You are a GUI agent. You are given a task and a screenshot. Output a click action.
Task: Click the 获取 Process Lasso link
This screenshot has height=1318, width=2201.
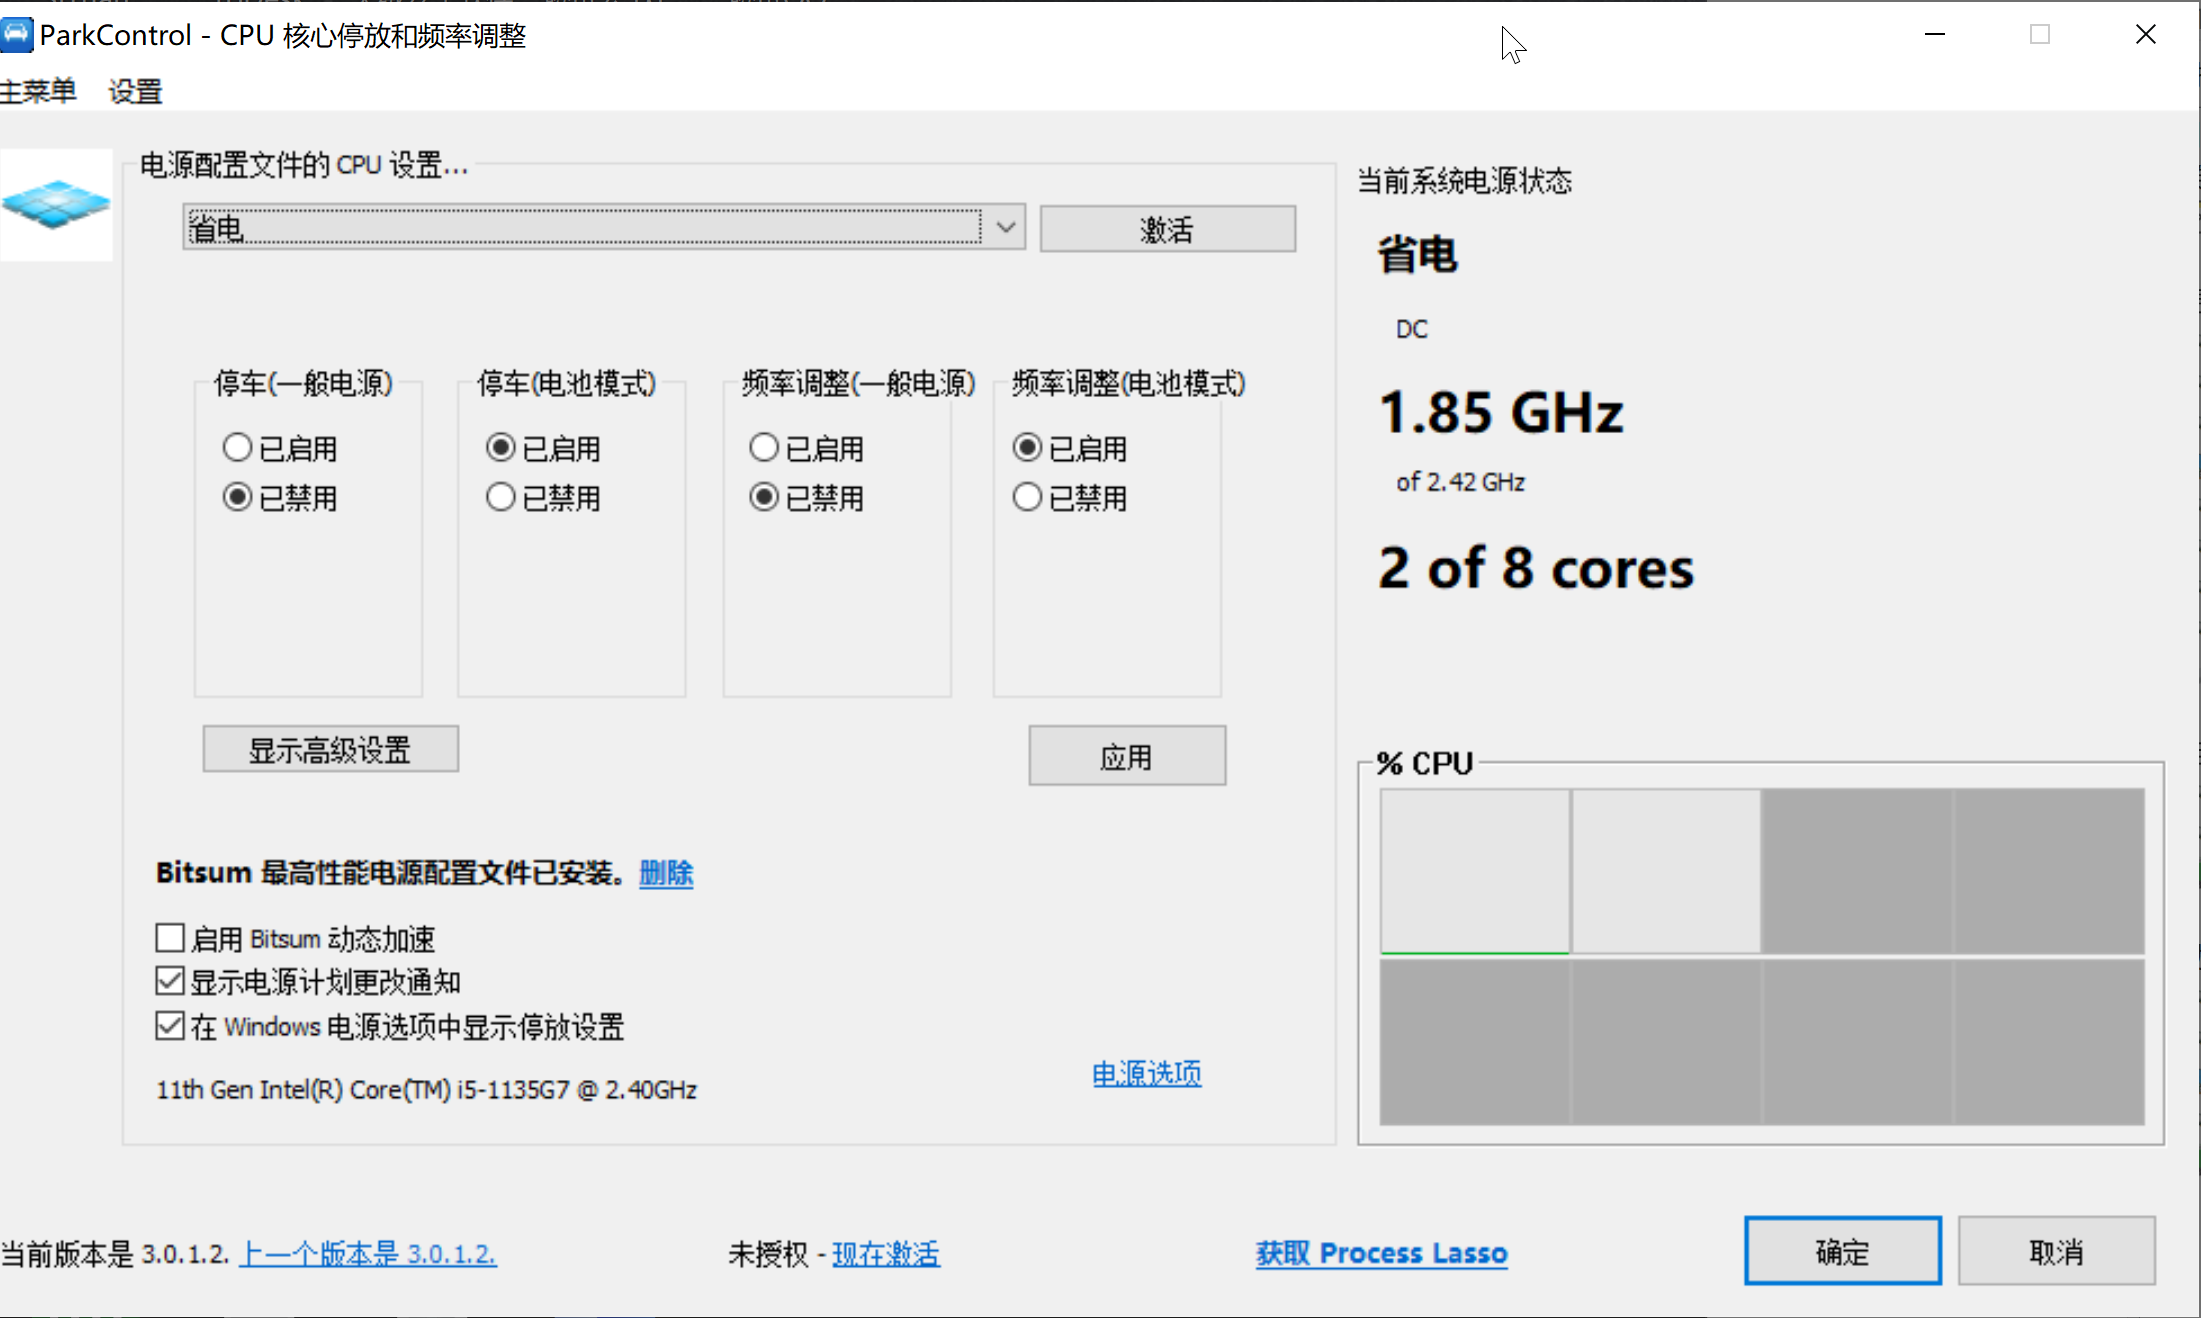[x=1380, y=1253]
